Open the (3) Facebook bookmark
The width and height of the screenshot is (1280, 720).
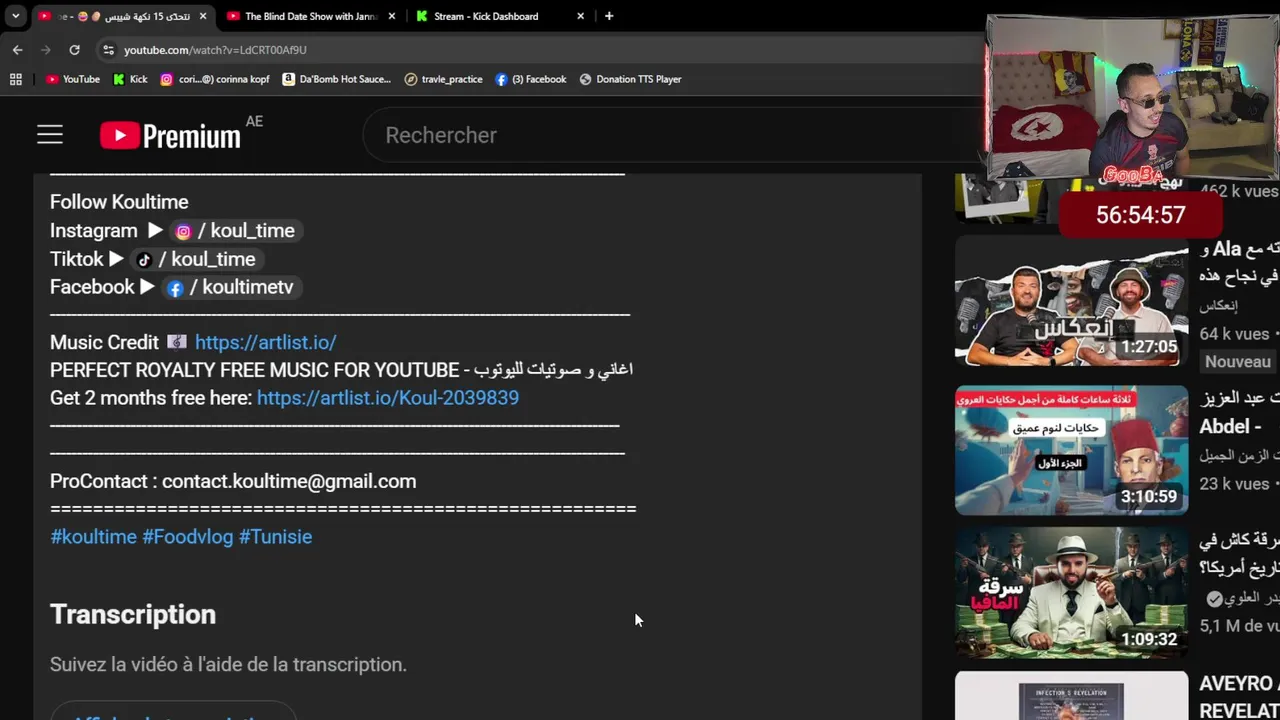tap(531, 79)
